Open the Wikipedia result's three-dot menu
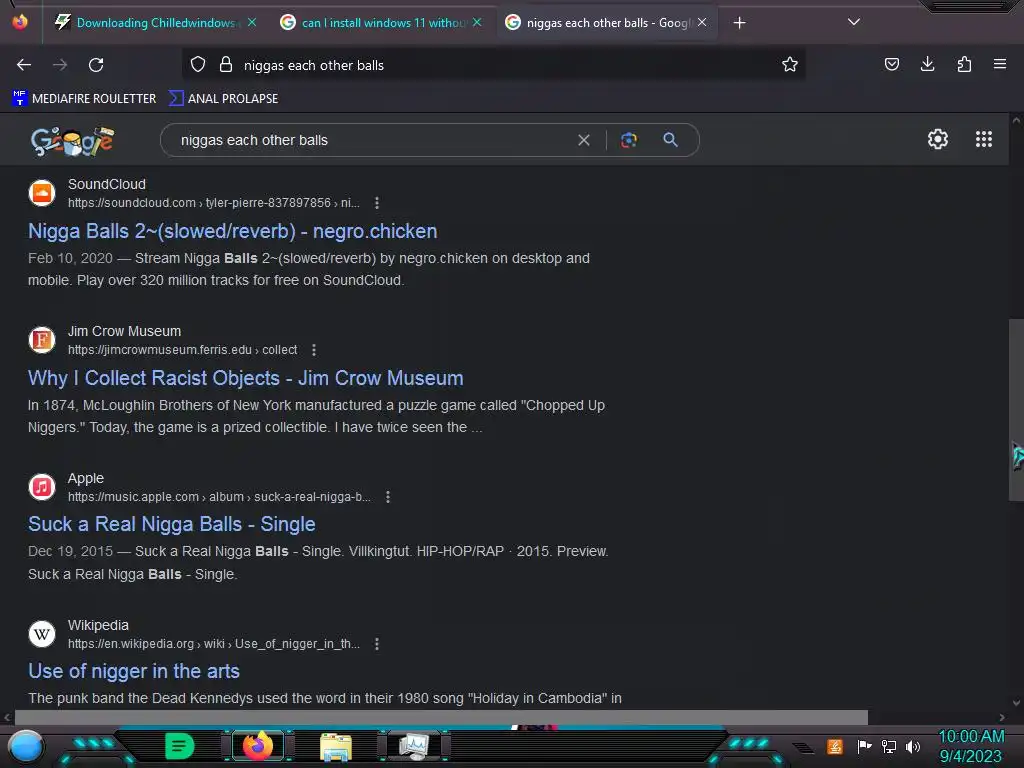Screen dimensions: 1024x768 coord(377,644)
